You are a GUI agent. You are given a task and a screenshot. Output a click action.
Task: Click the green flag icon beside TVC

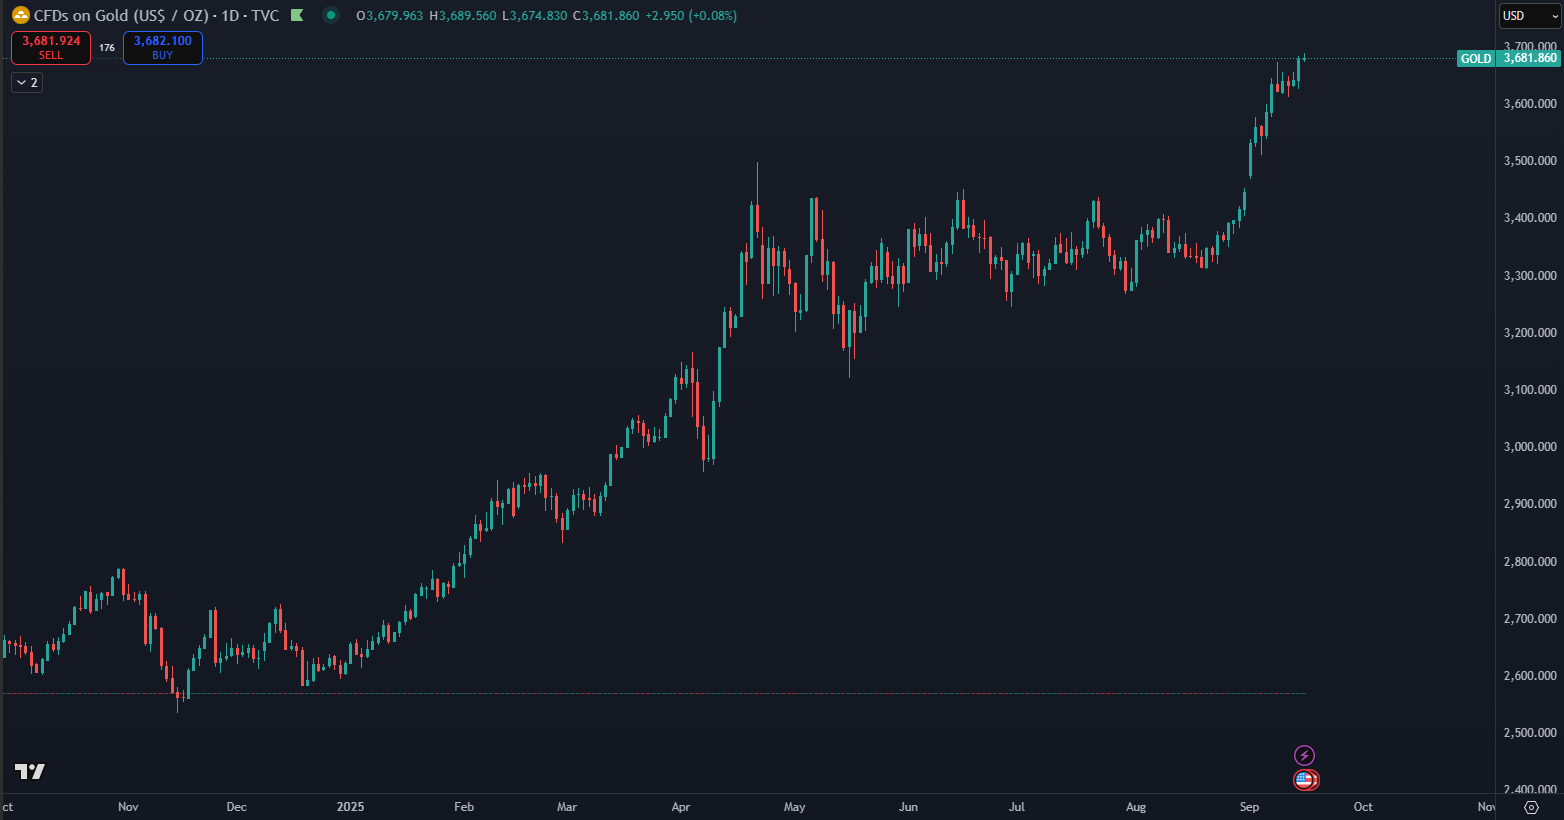tap(297, 16)
